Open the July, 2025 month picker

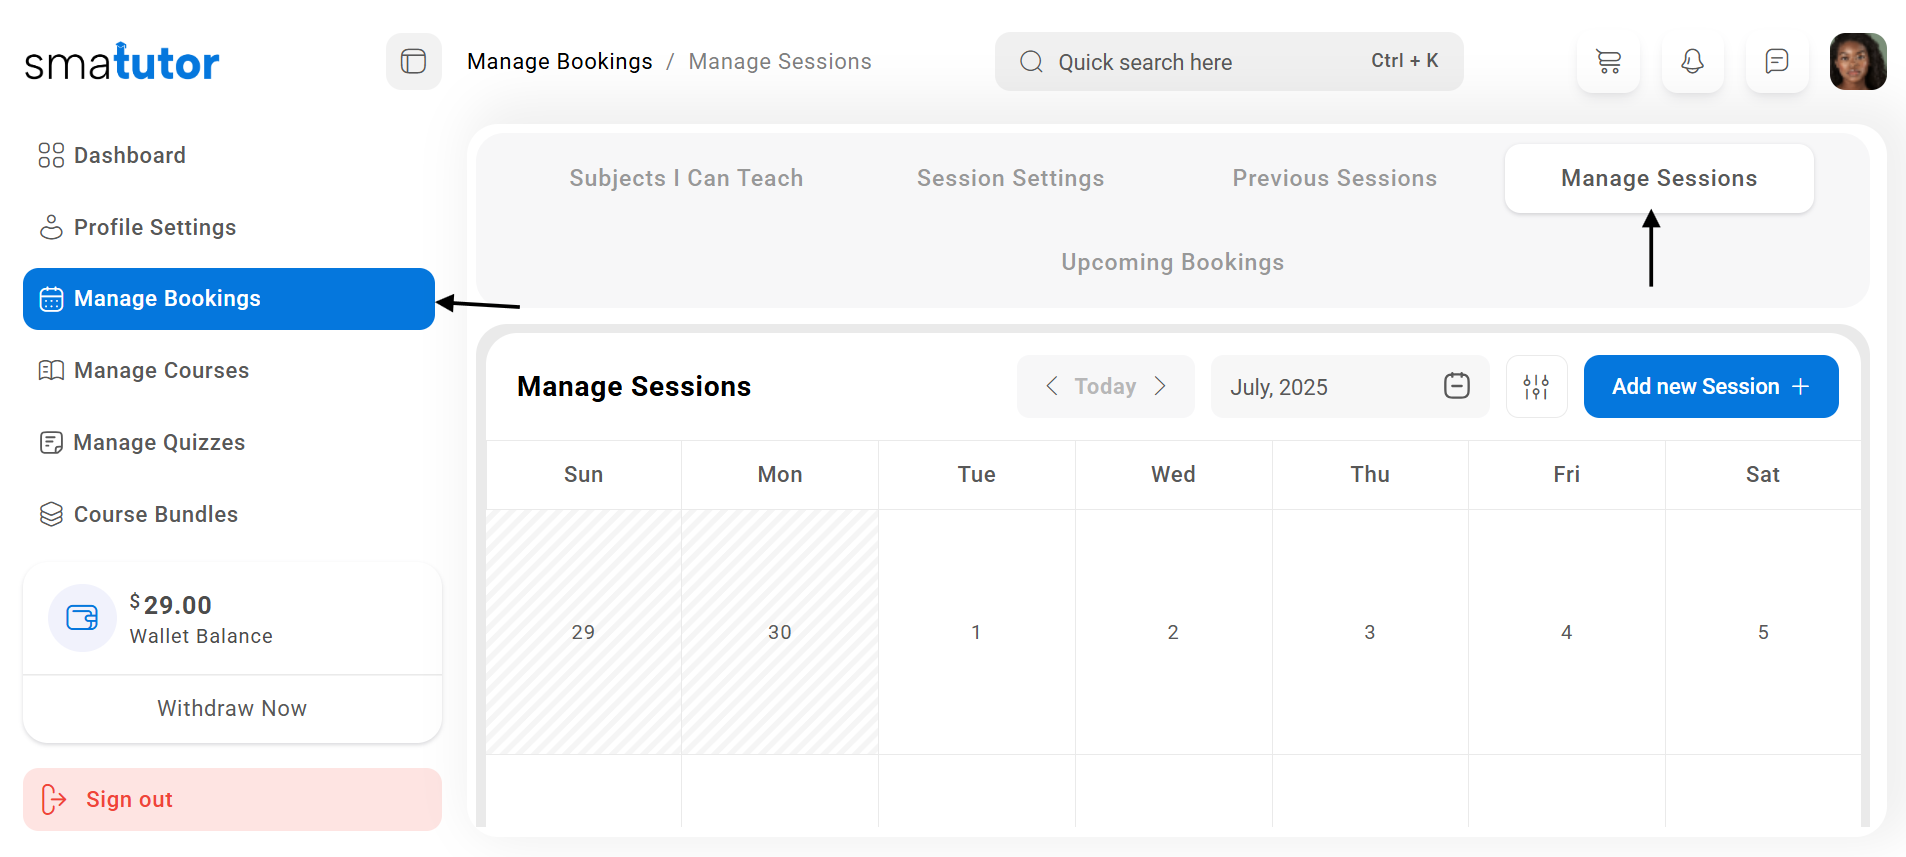point(1330,387)
